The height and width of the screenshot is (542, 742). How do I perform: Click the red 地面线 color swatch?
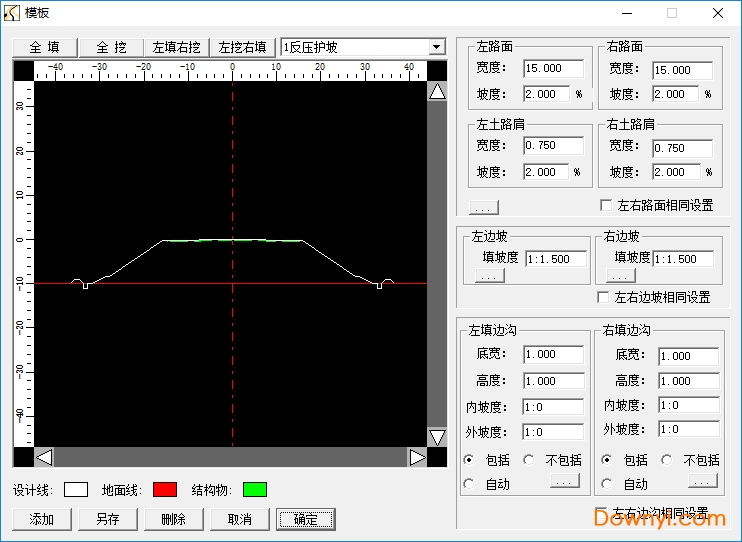pyautogui.click(x=165, y=489)
